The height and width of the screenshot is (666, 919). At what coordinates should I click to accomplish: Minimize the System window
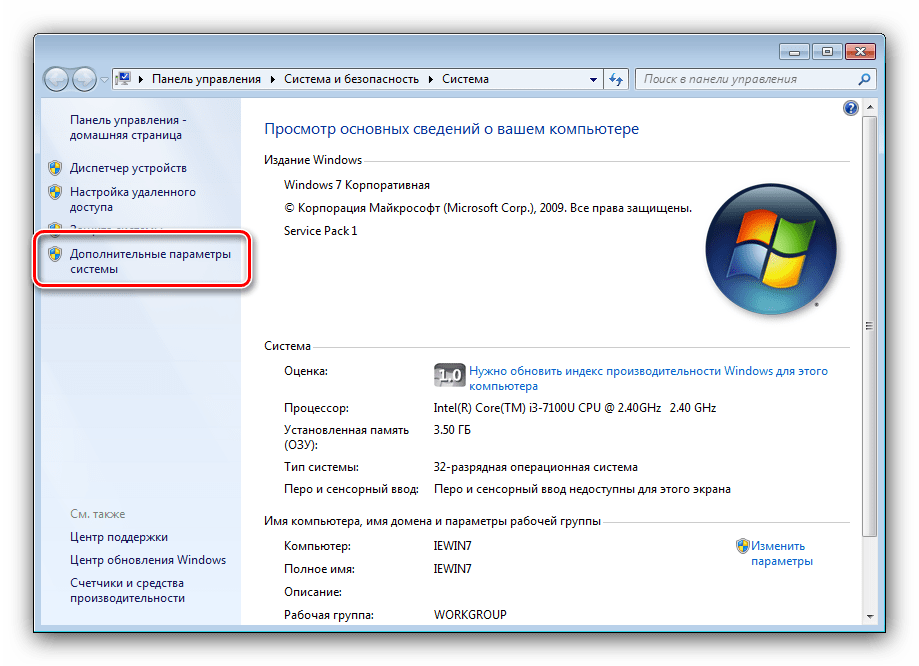tap(794, 52)
